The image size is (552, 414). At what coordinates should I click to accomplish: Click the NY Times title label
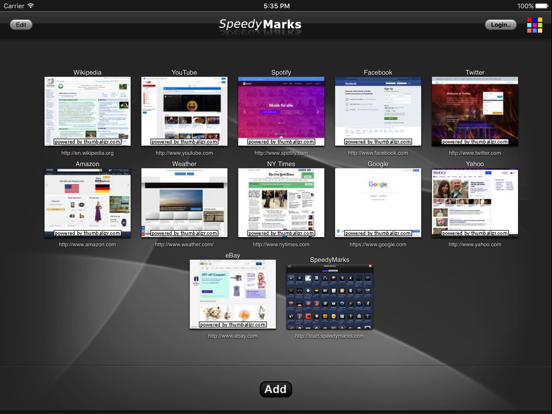coord(281,164)
